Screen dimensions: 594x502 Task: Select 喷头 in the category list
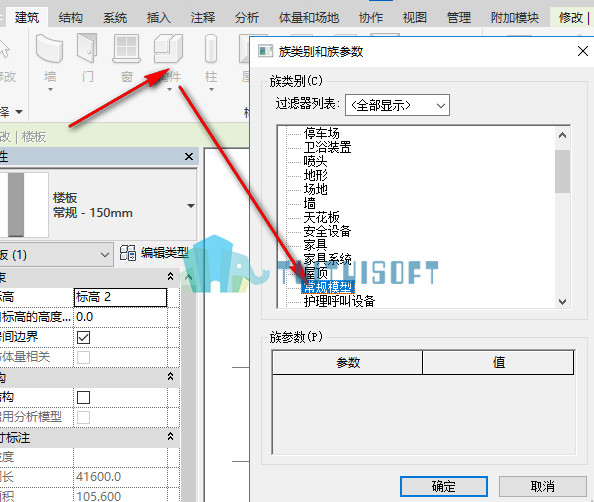click(315, 161)
